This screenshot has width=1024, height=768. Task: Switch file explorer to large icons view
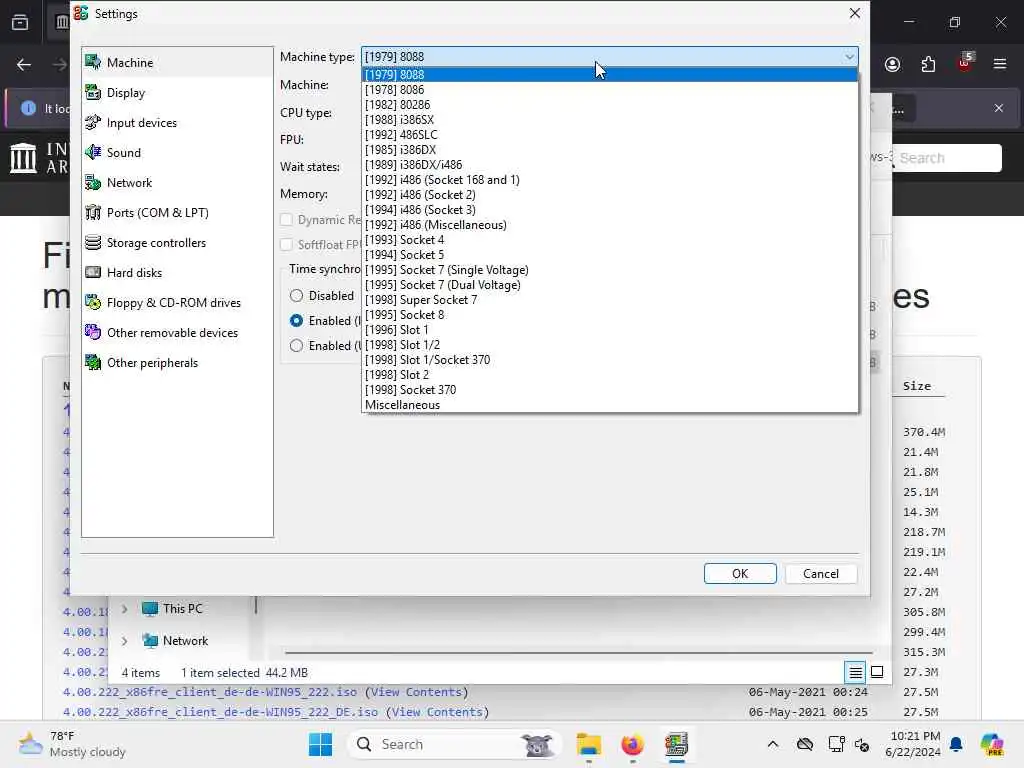click(x=877, y=672)
